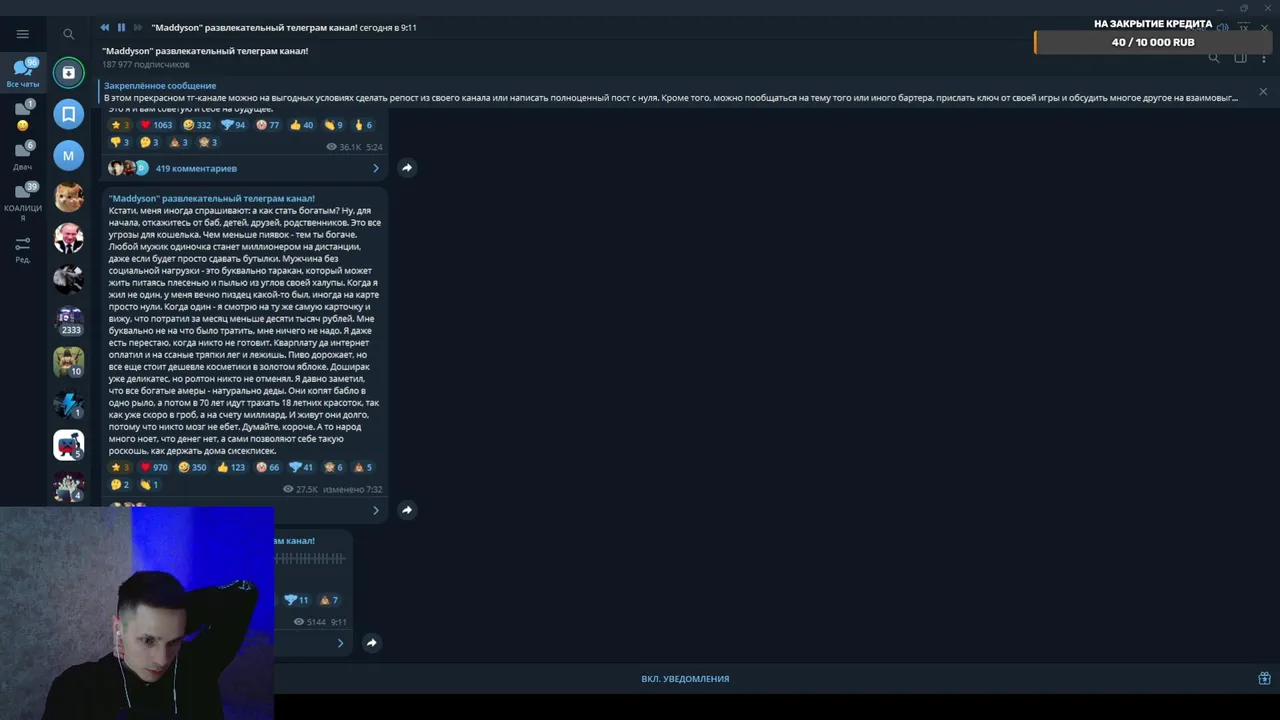
Task: Skip to previous audio in player bar
Action: pos(105,27)
